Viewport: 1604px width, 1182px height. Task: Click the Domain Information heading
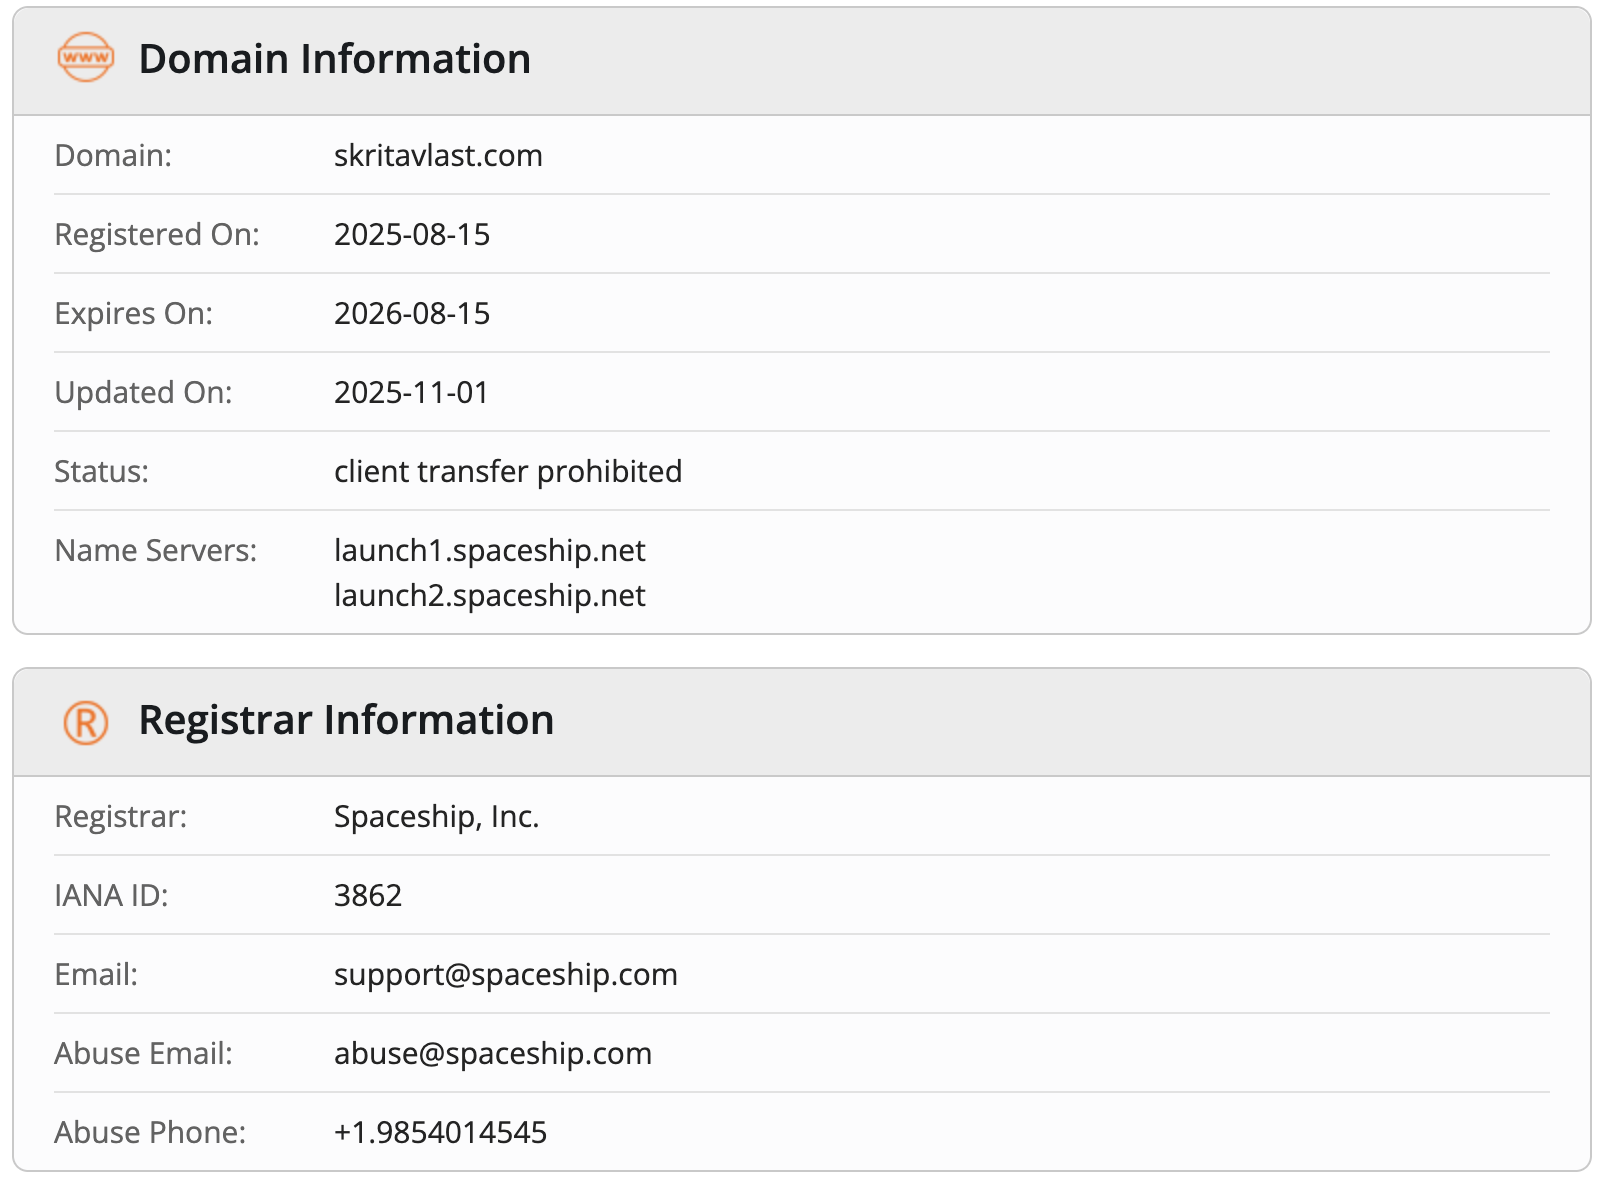pyautogui.click(x=334, y=59)
